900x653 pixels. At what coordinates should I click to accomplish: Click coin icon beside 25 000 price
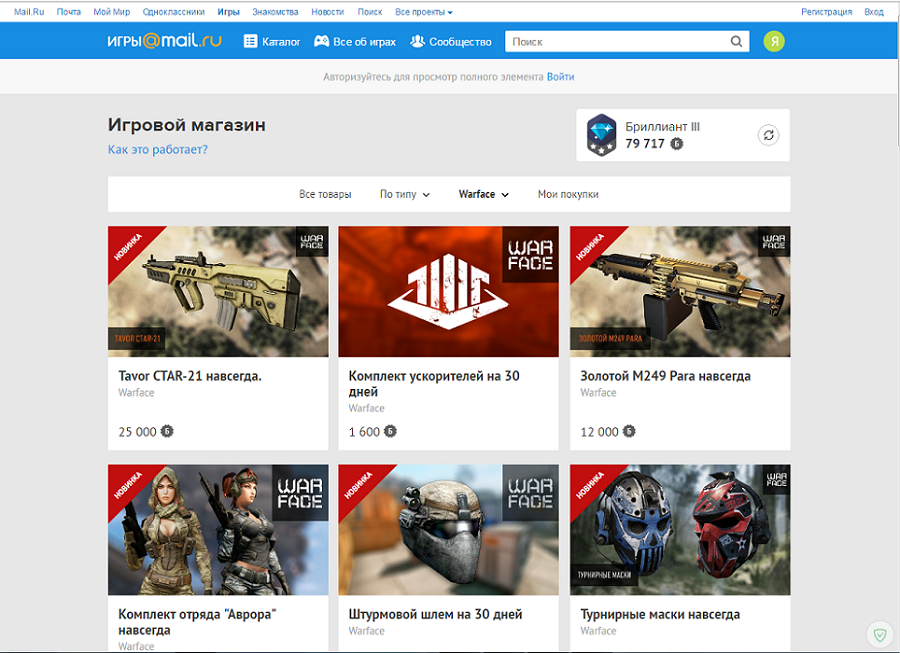(167, 431)
